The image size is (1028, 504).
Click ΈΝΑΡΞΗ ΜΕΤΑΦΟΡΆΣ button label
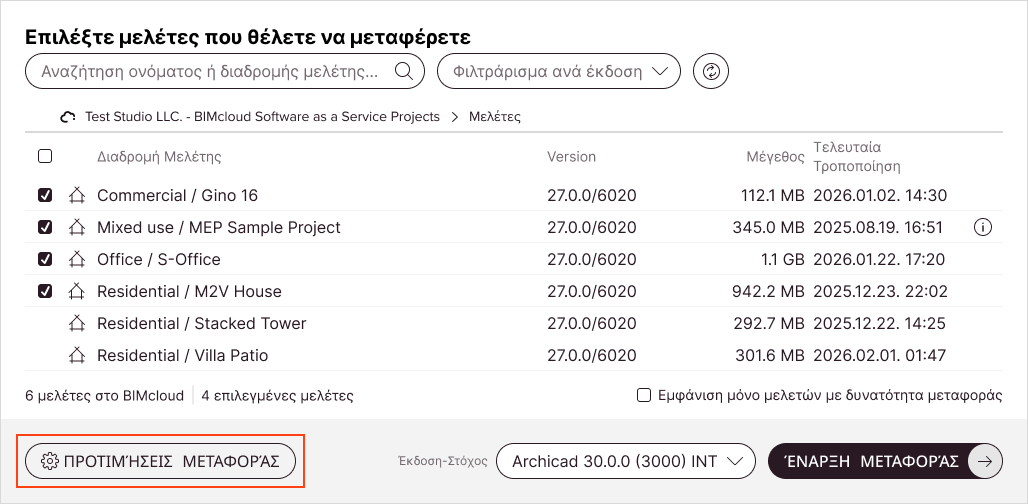[x=872, y=461]
